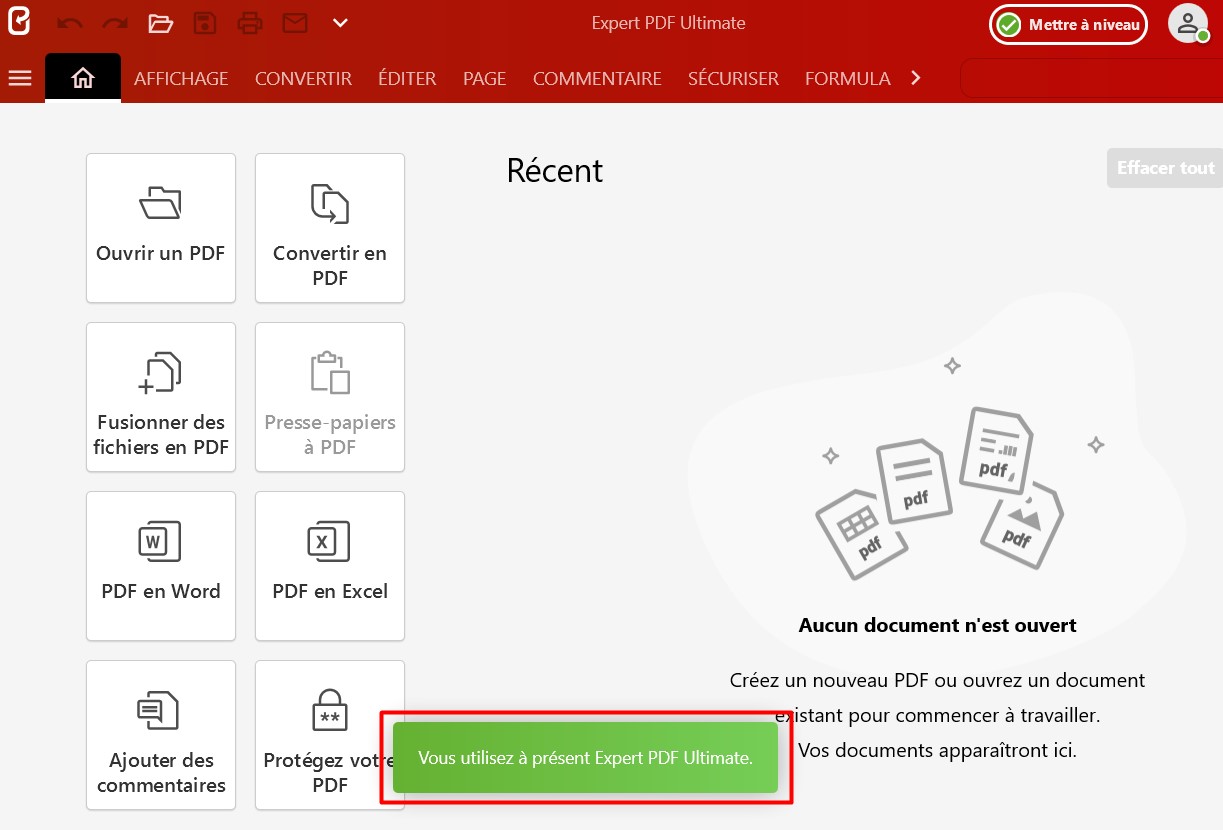
Task: Click the PDF en Excel tile
Action: [x=330, y=566]
